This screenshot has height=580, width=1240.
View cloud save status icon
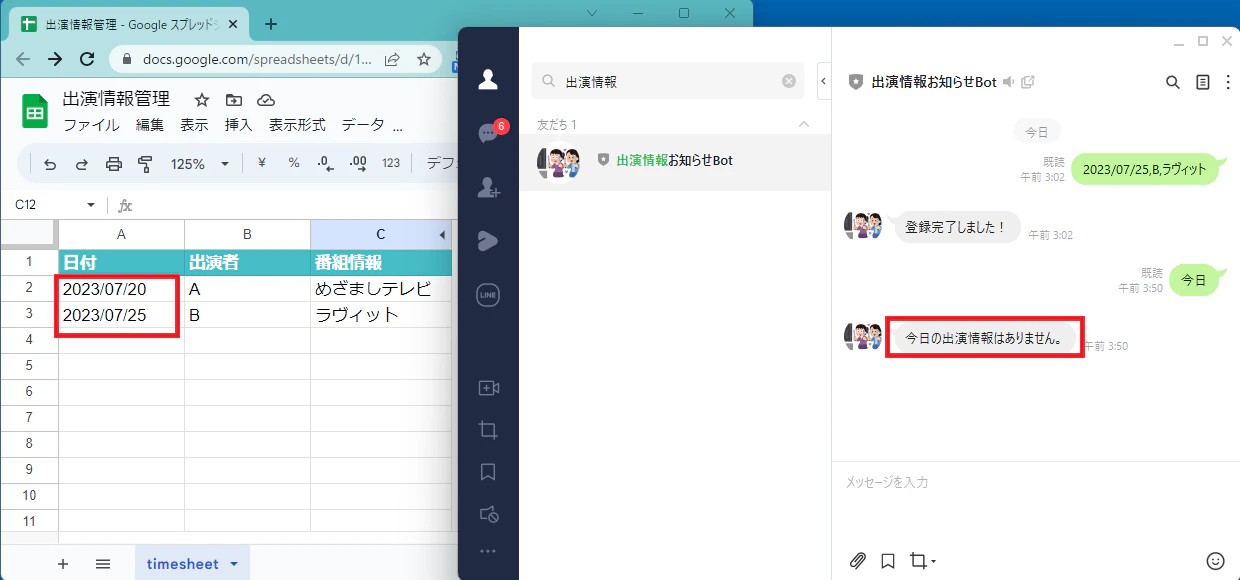[266, 100]
